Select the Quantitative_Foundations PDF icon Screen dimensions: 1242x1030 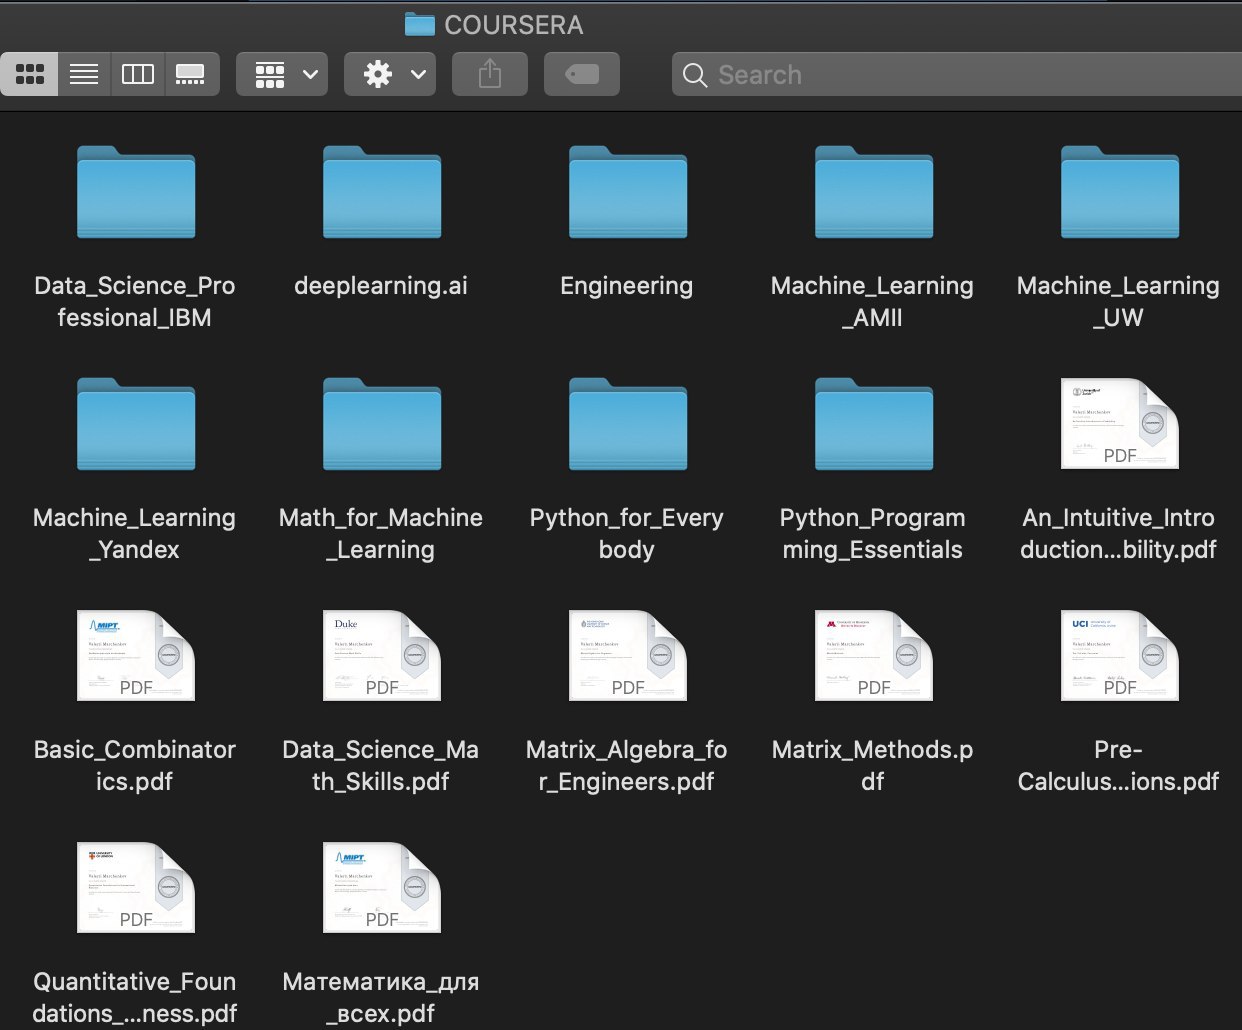pos(136,887)
